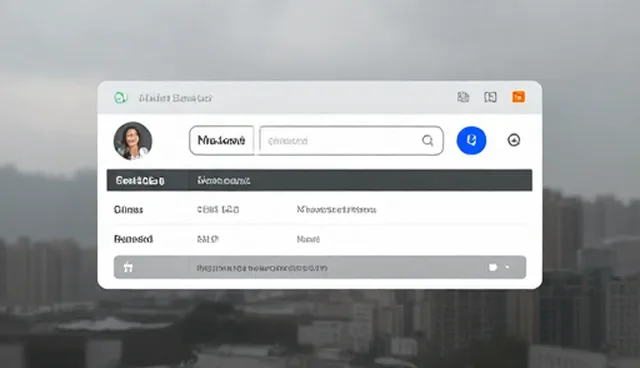Expand the small arrow at gray bar's right end
640x368 pixels.
507,267
